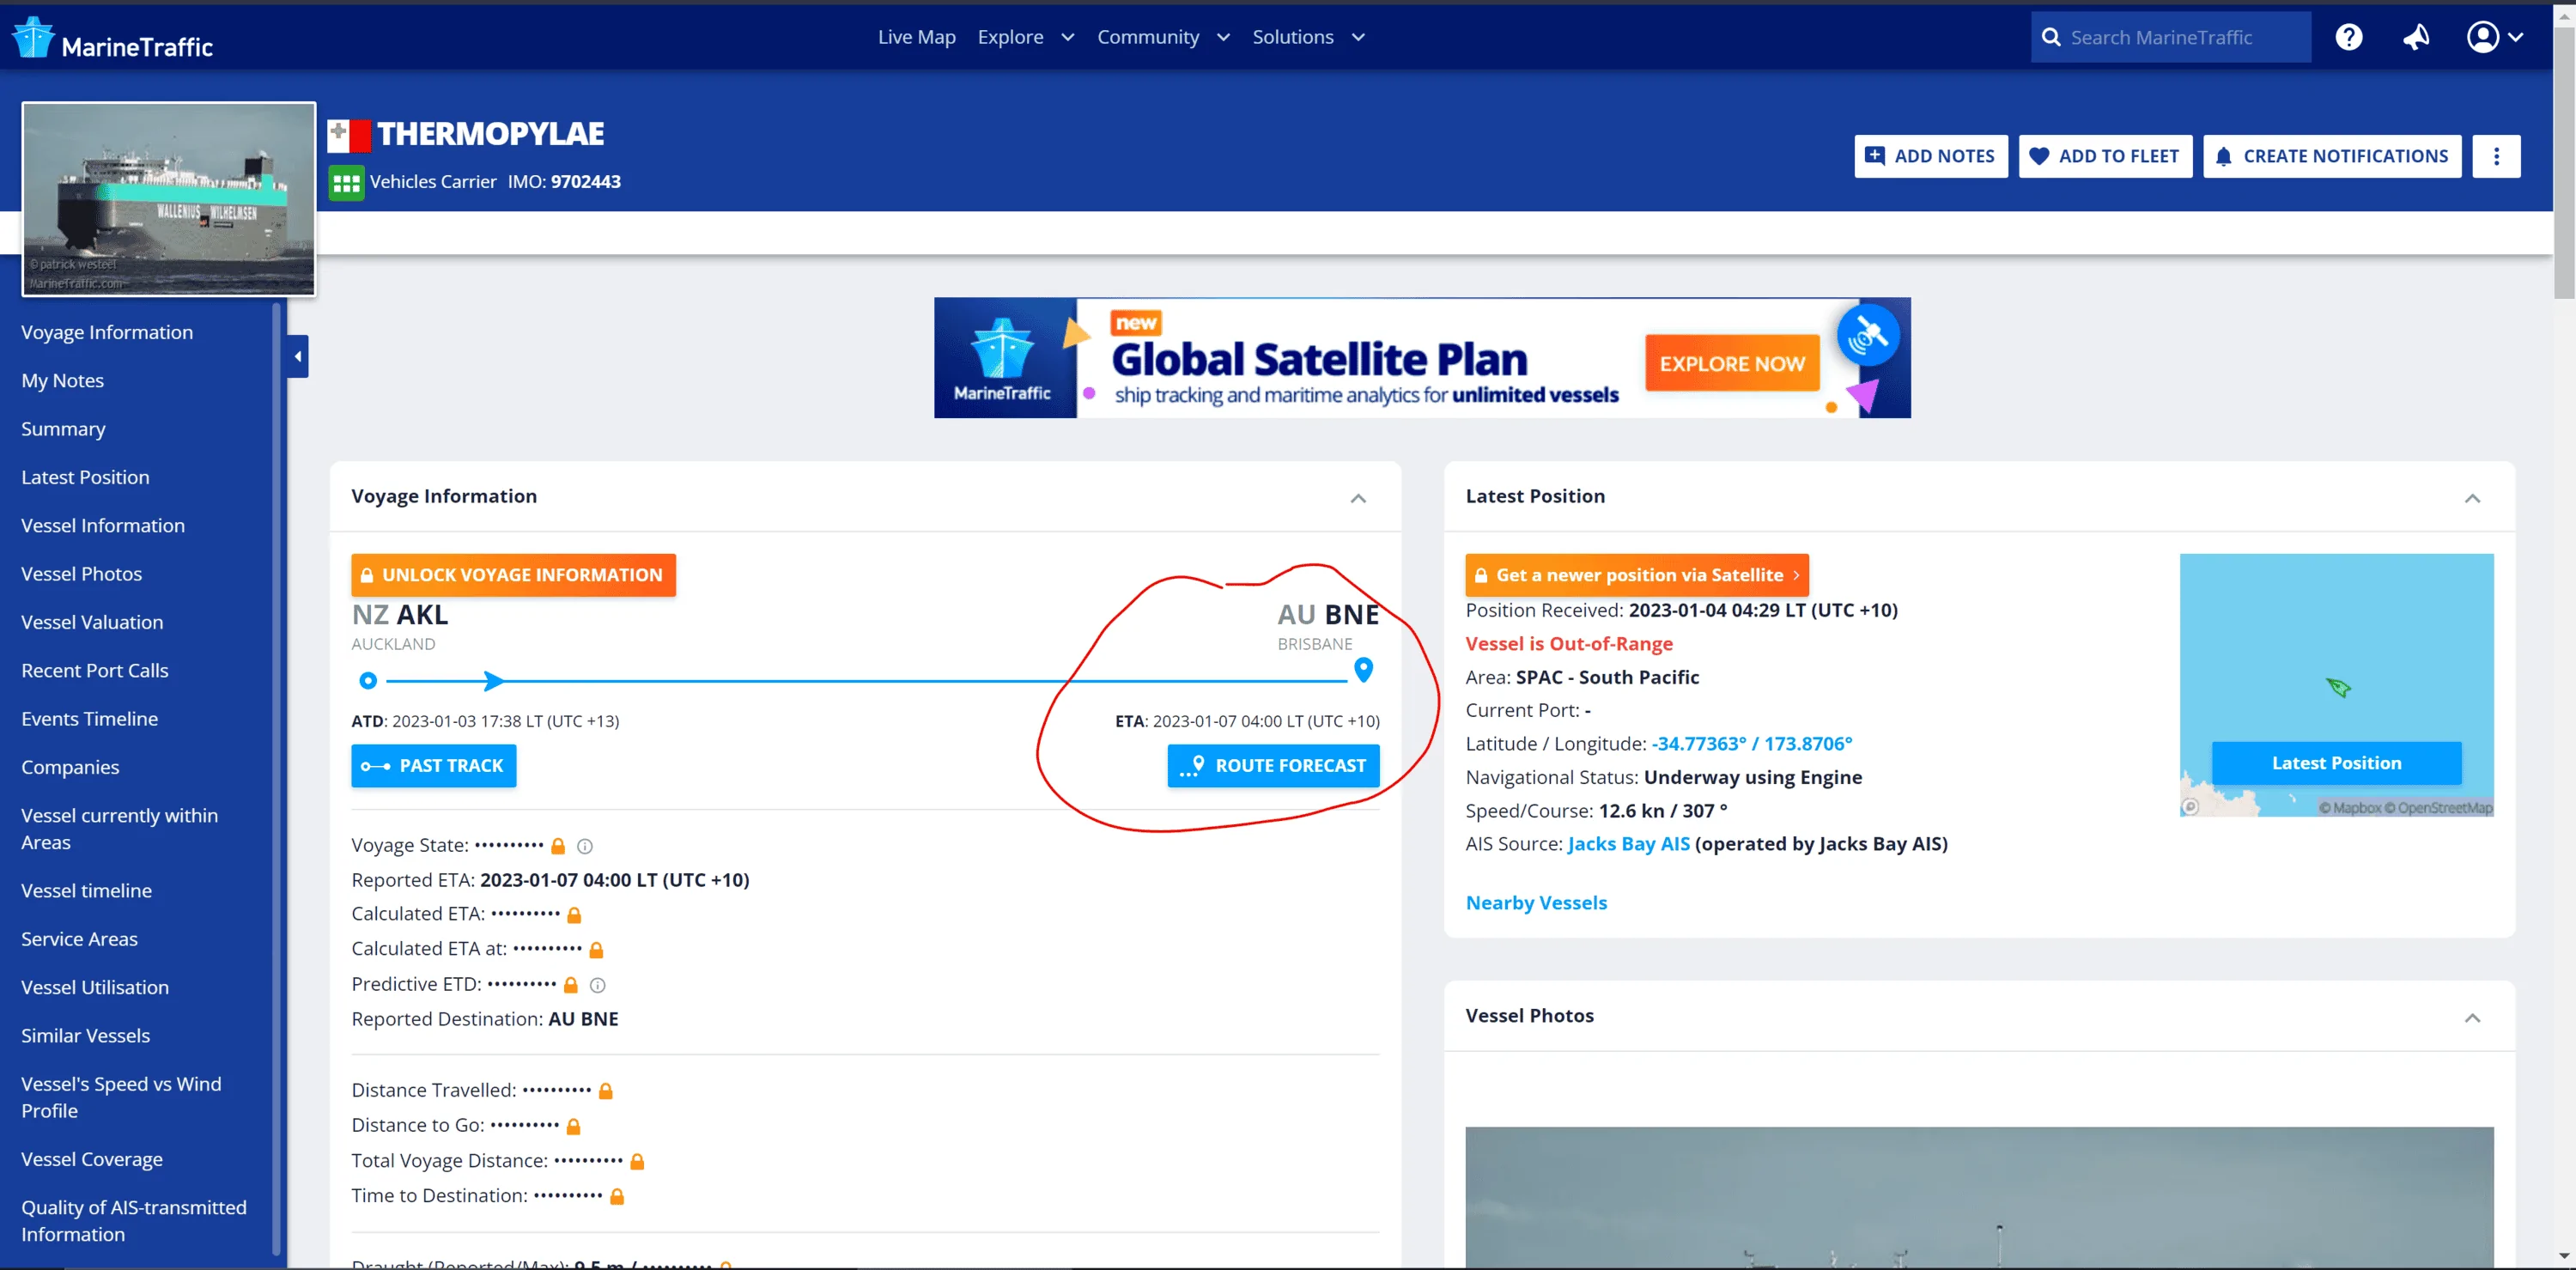Click the THERMOPYLAE vessel photo thumbnail
2576x1270 pixels.
(x=169, y=199)
